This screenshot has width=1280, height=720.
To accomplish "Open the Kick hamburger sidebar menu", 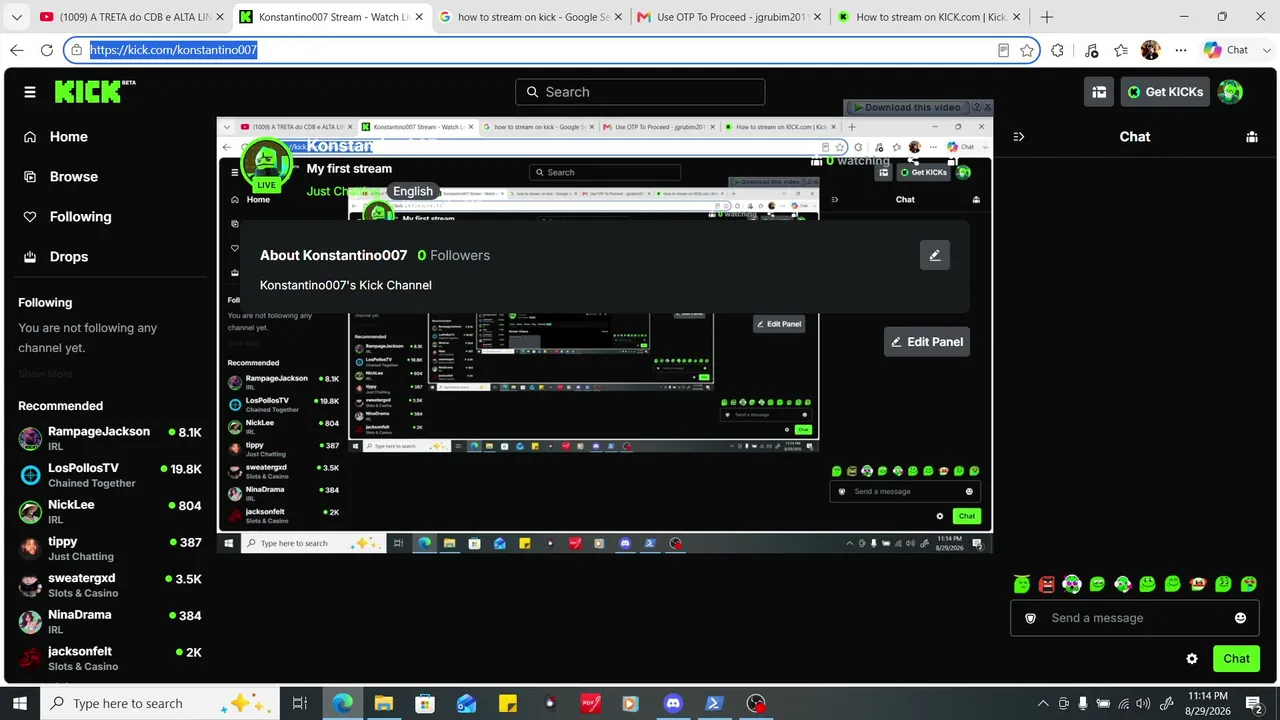I will [30, 92].
